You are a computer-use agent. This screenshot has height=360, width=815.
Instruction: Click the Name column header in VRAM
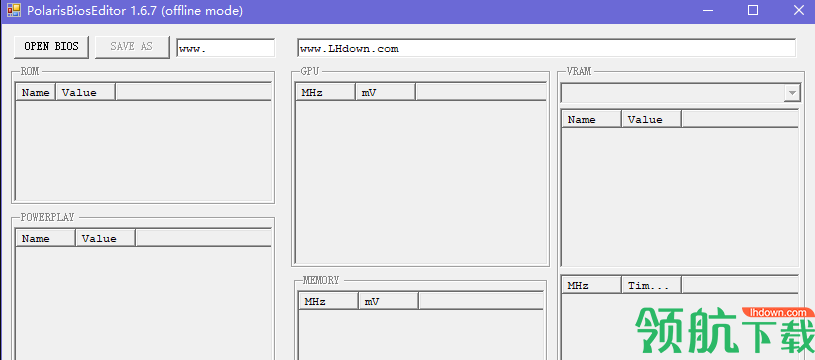(x=591, y=119)
